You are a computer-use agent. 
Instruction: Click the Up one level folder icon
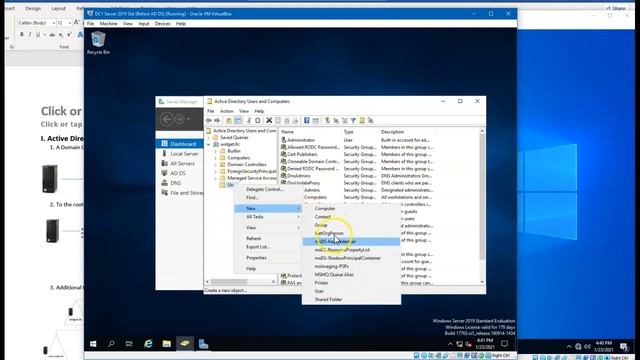point(229,120)
